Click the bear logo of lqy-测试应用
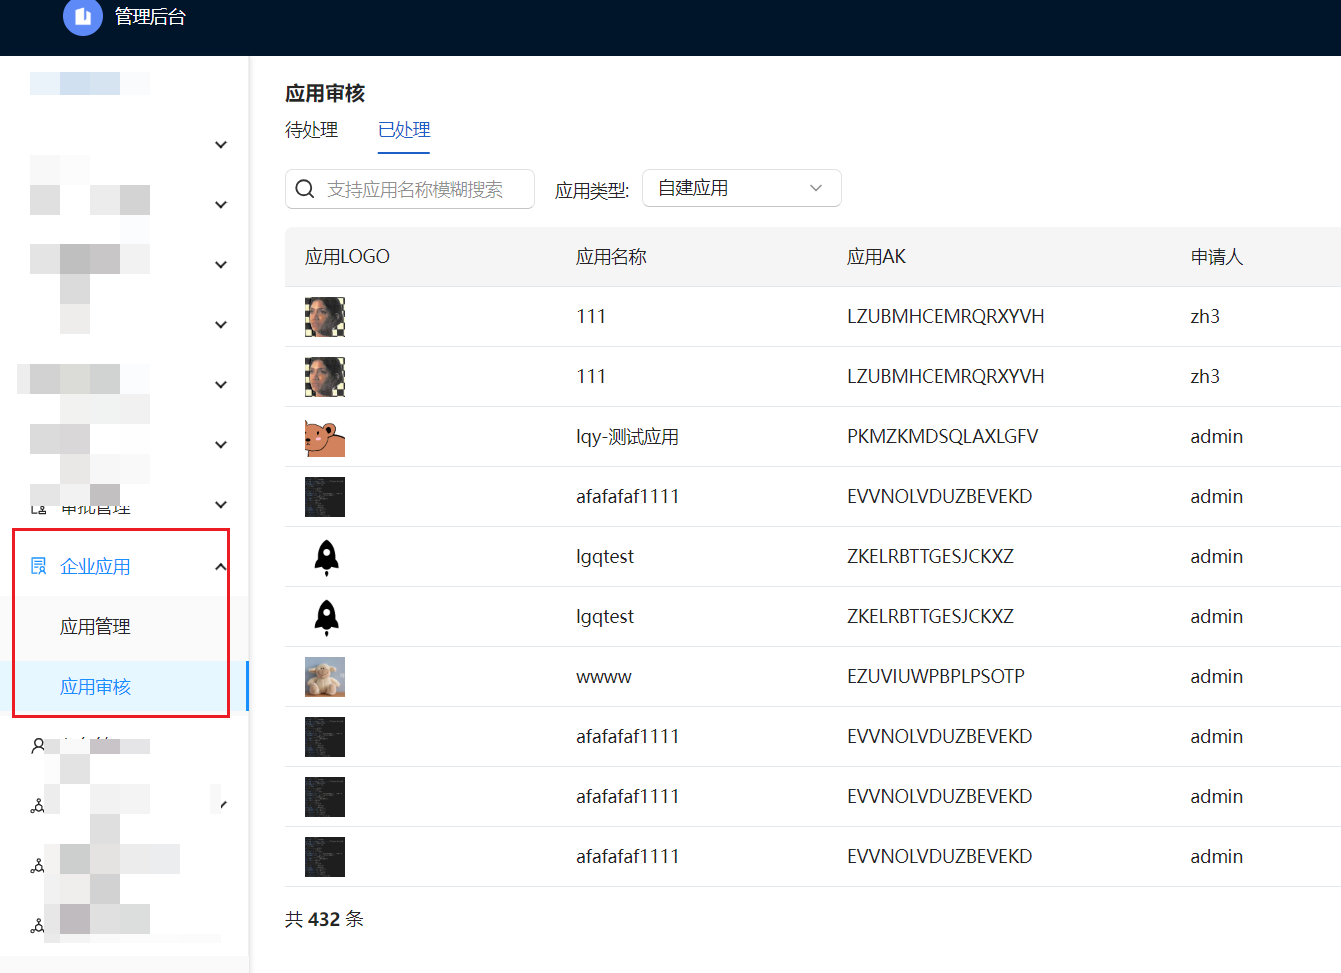 (324, 436)
